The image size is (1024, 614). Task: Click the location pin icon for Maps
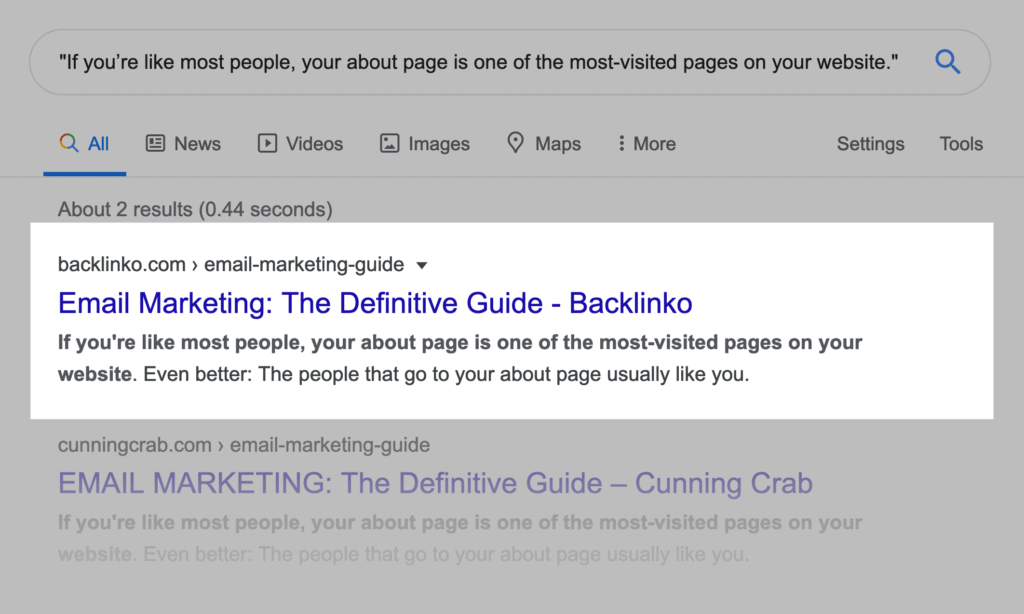pos(516,143)
